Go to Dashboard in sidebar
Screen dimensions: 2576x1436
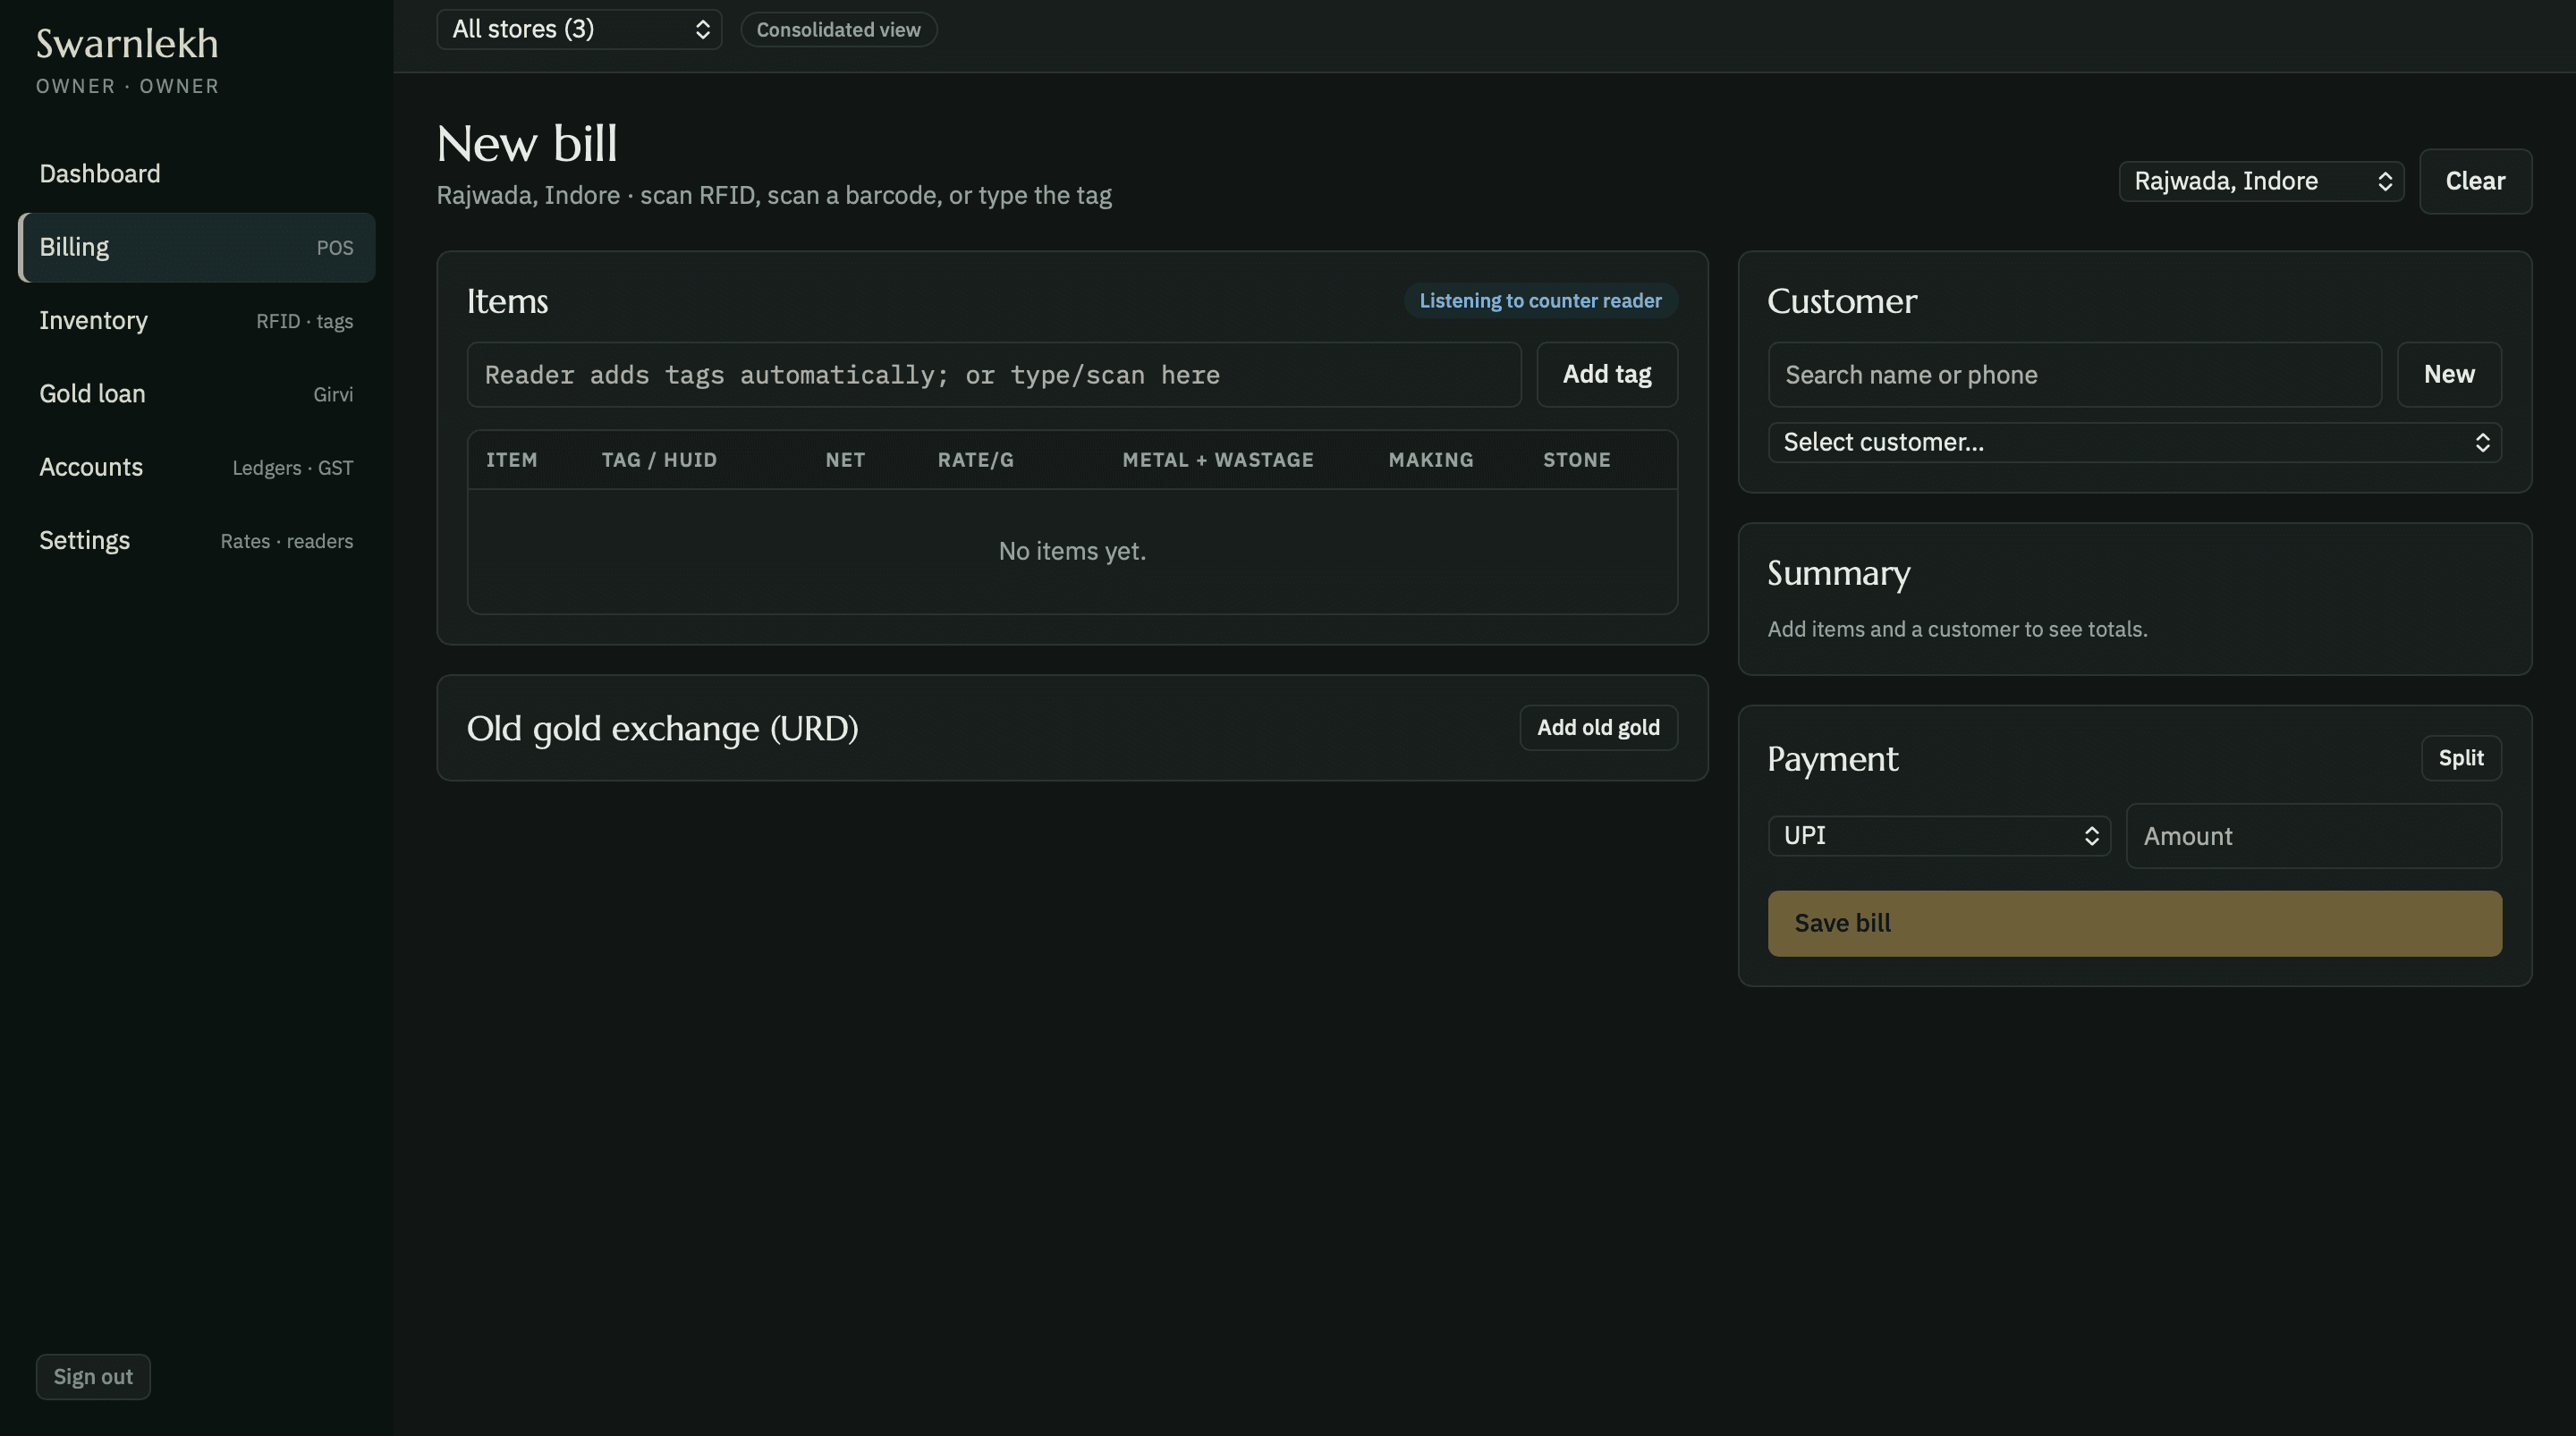[x=196, y=174]
